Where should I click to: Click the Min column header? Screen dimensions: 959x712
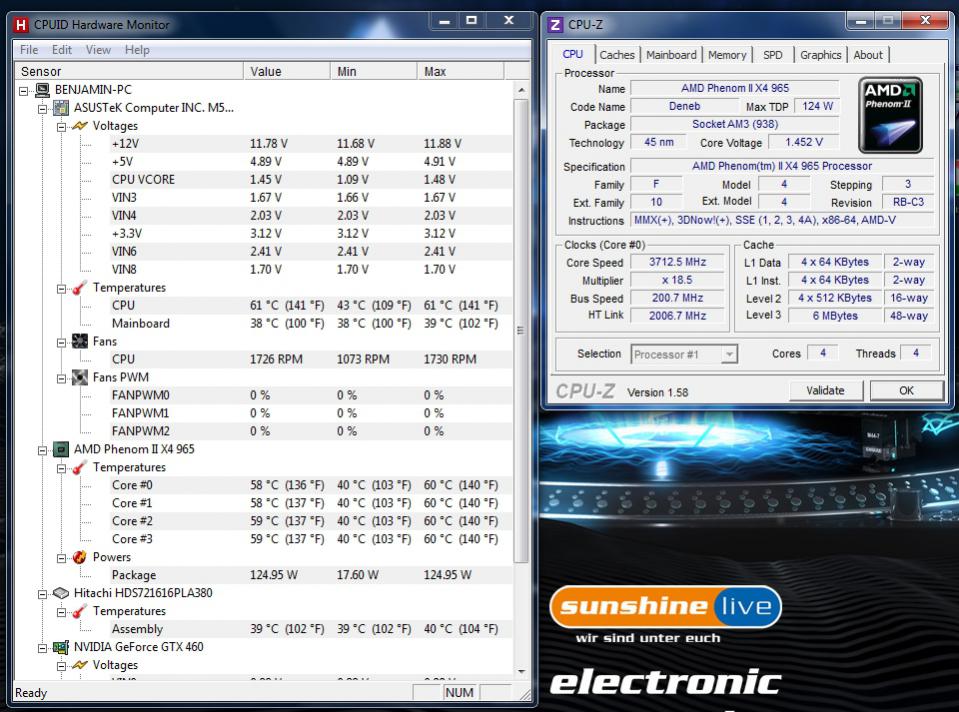pos(374,72)
